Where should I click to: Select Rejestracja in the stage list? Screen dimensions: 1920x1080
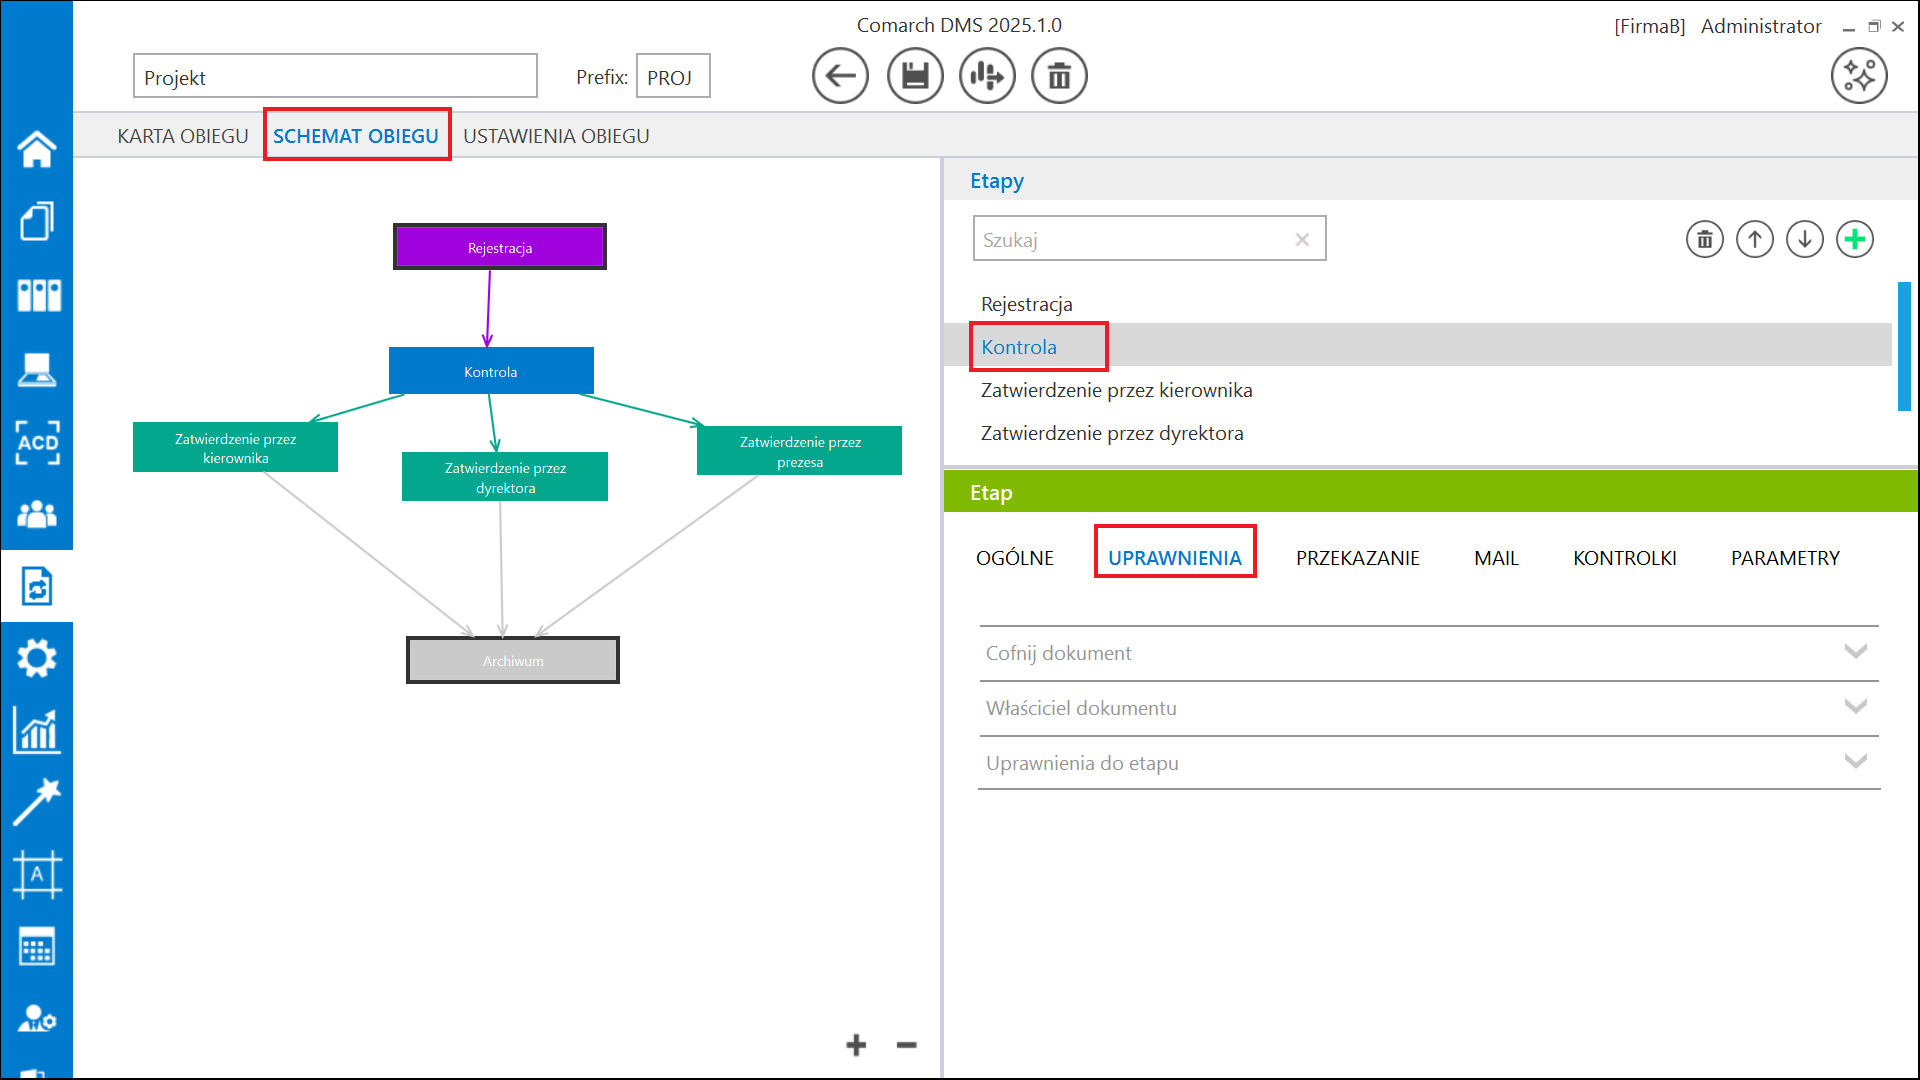1418,304
